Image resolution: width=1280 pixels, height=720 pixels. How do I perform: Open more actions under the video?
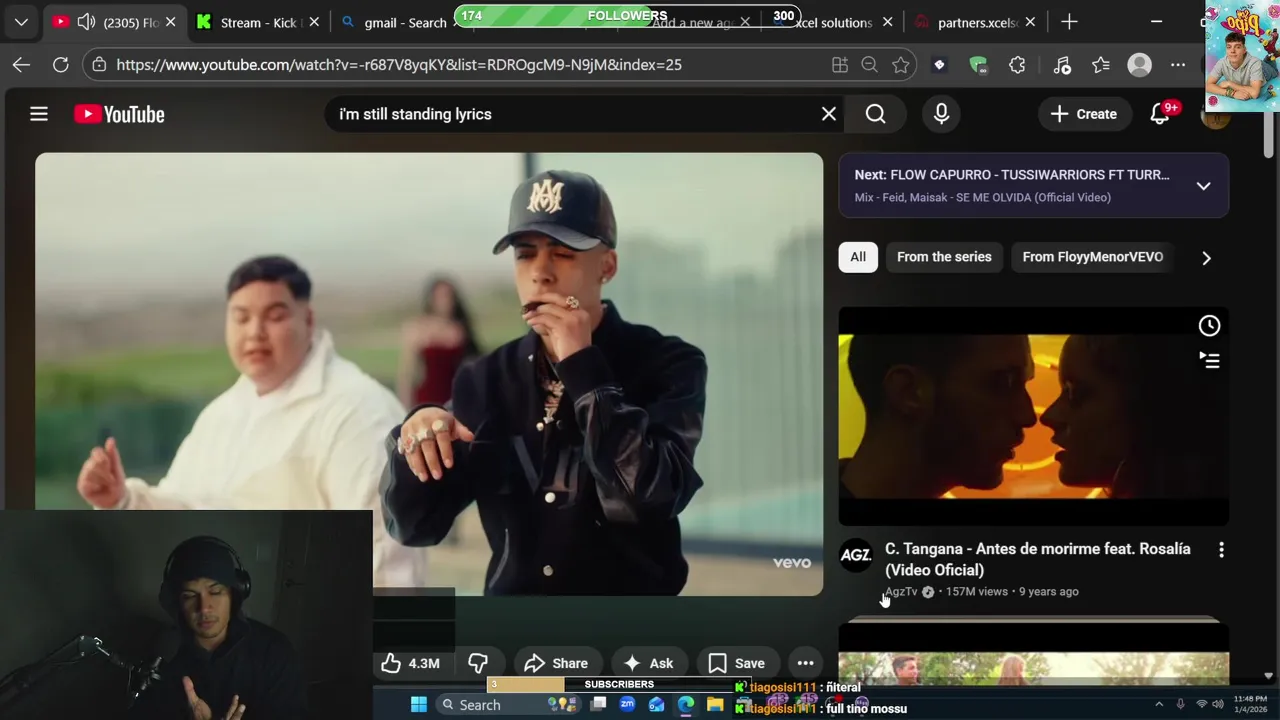point(805,663)
